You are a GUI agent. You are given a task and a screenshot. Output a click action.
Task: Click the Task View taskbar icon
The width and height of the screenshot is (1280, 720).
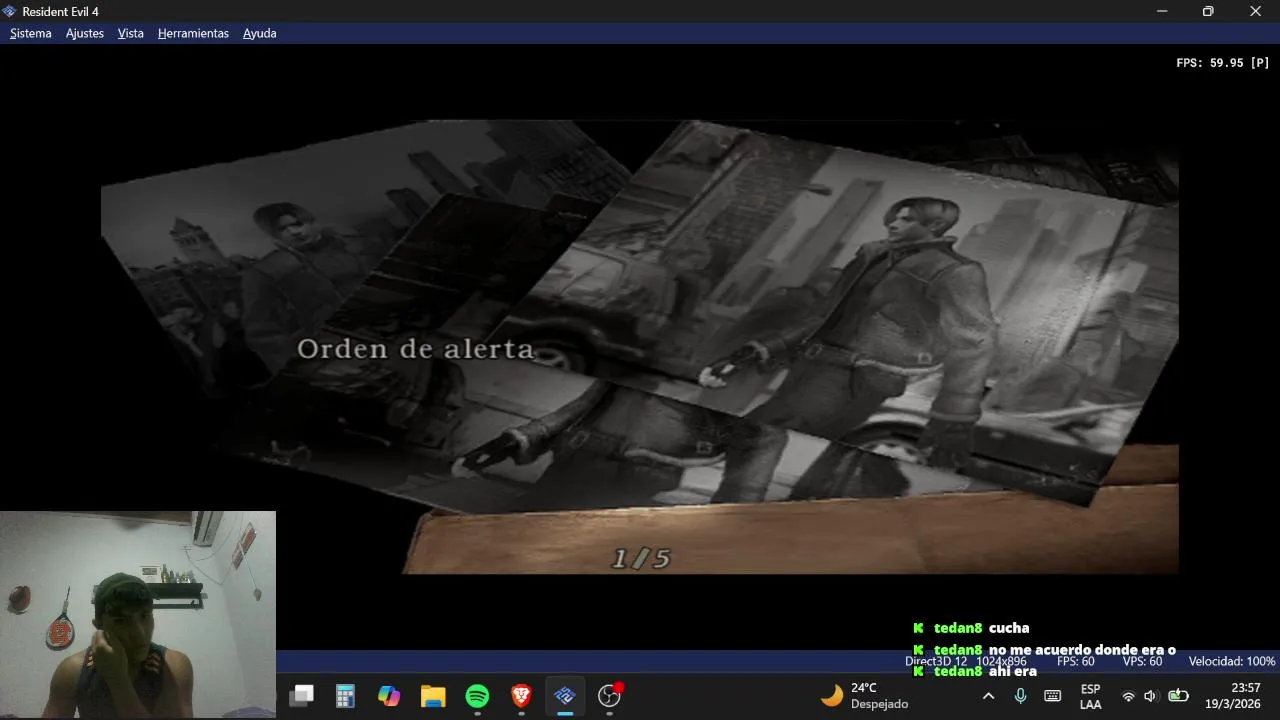click(301, 695)
